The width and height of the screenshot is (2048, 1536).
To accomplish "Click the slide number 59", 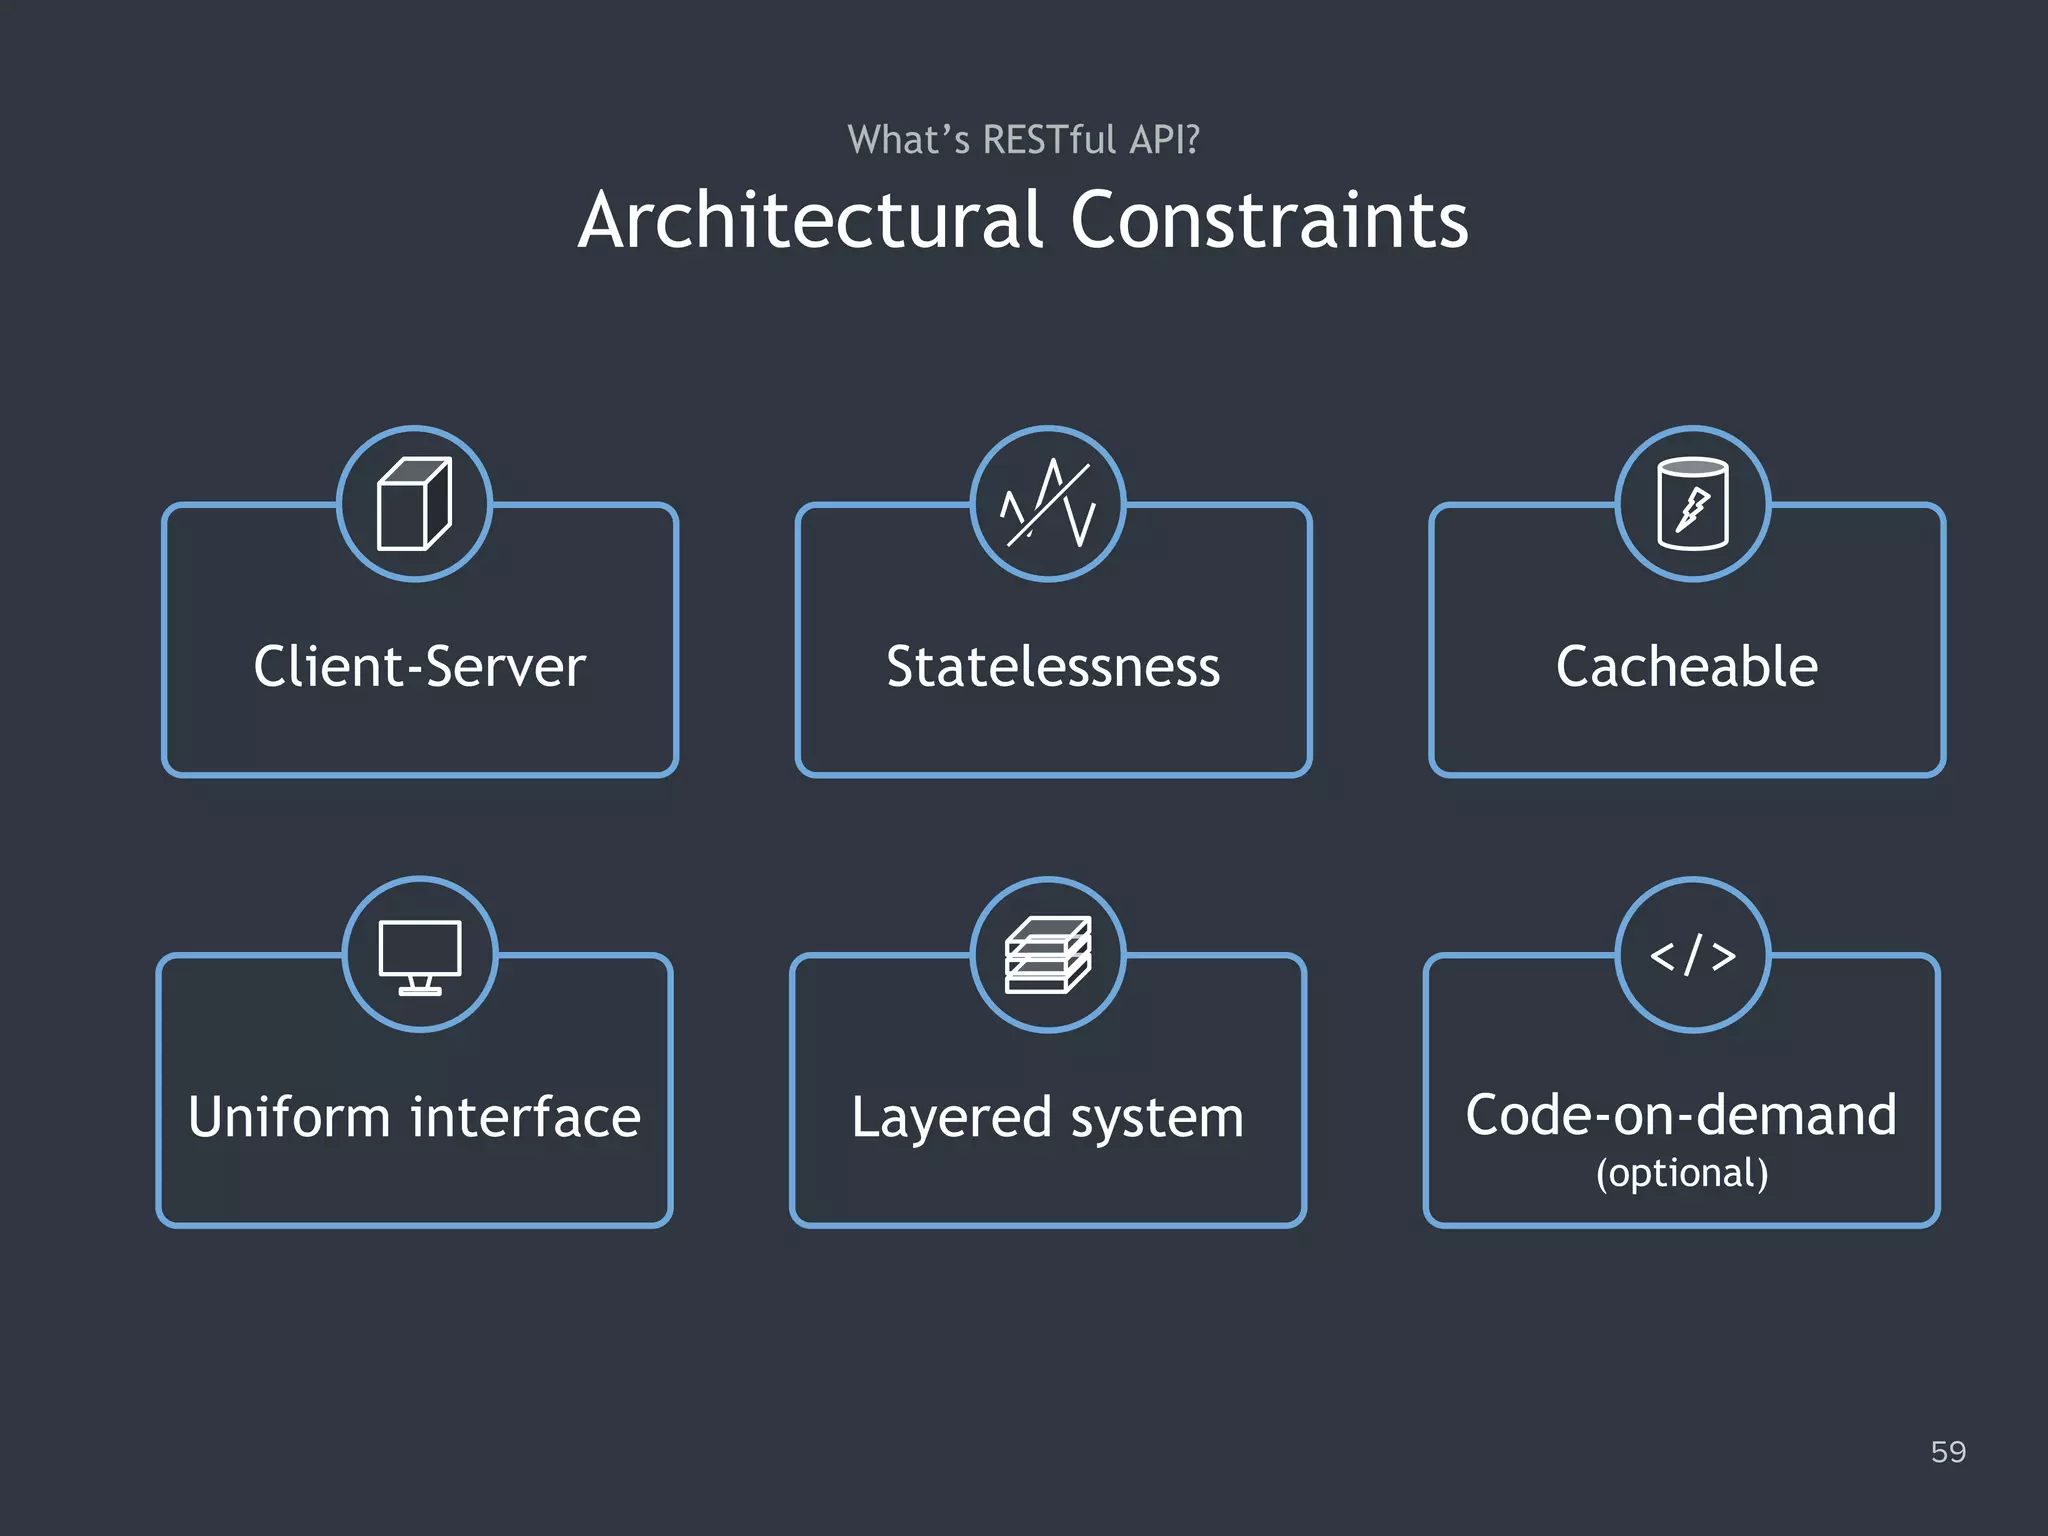I will tap(1948, 1451).
